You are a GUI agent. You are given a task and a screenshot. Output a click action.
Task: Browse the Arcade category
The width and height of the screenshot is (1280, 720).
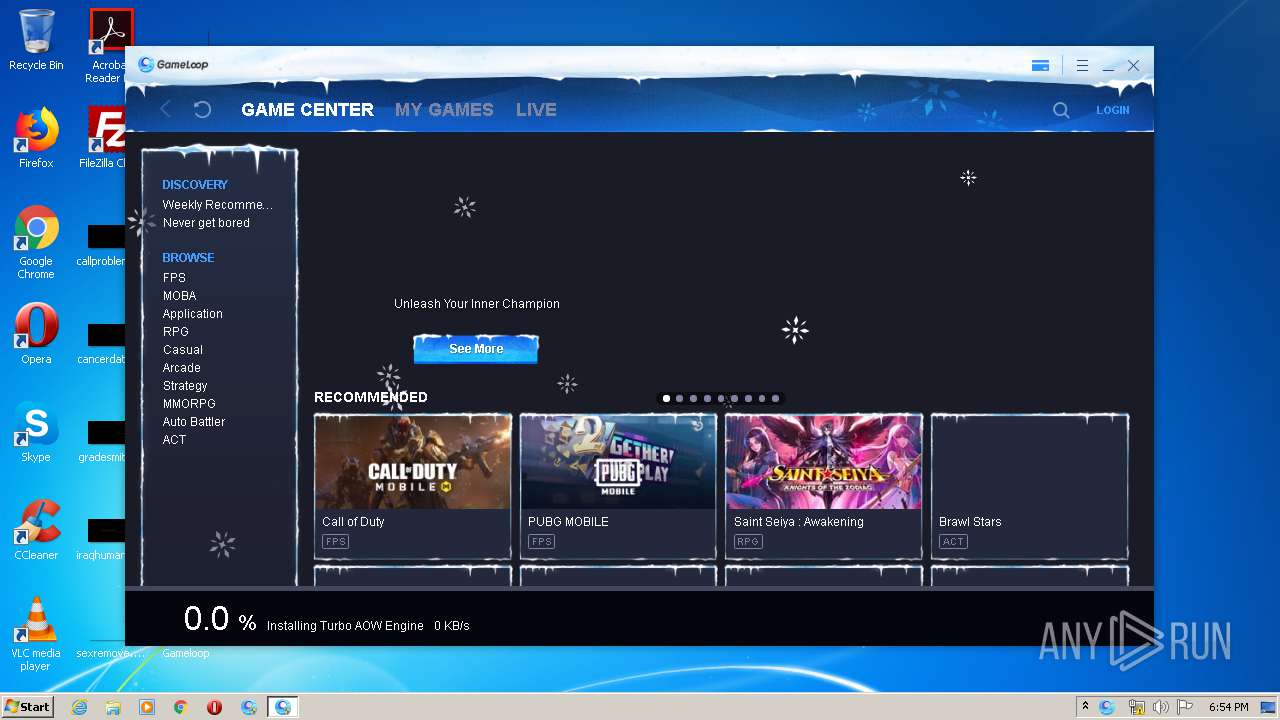pos(181,368)
